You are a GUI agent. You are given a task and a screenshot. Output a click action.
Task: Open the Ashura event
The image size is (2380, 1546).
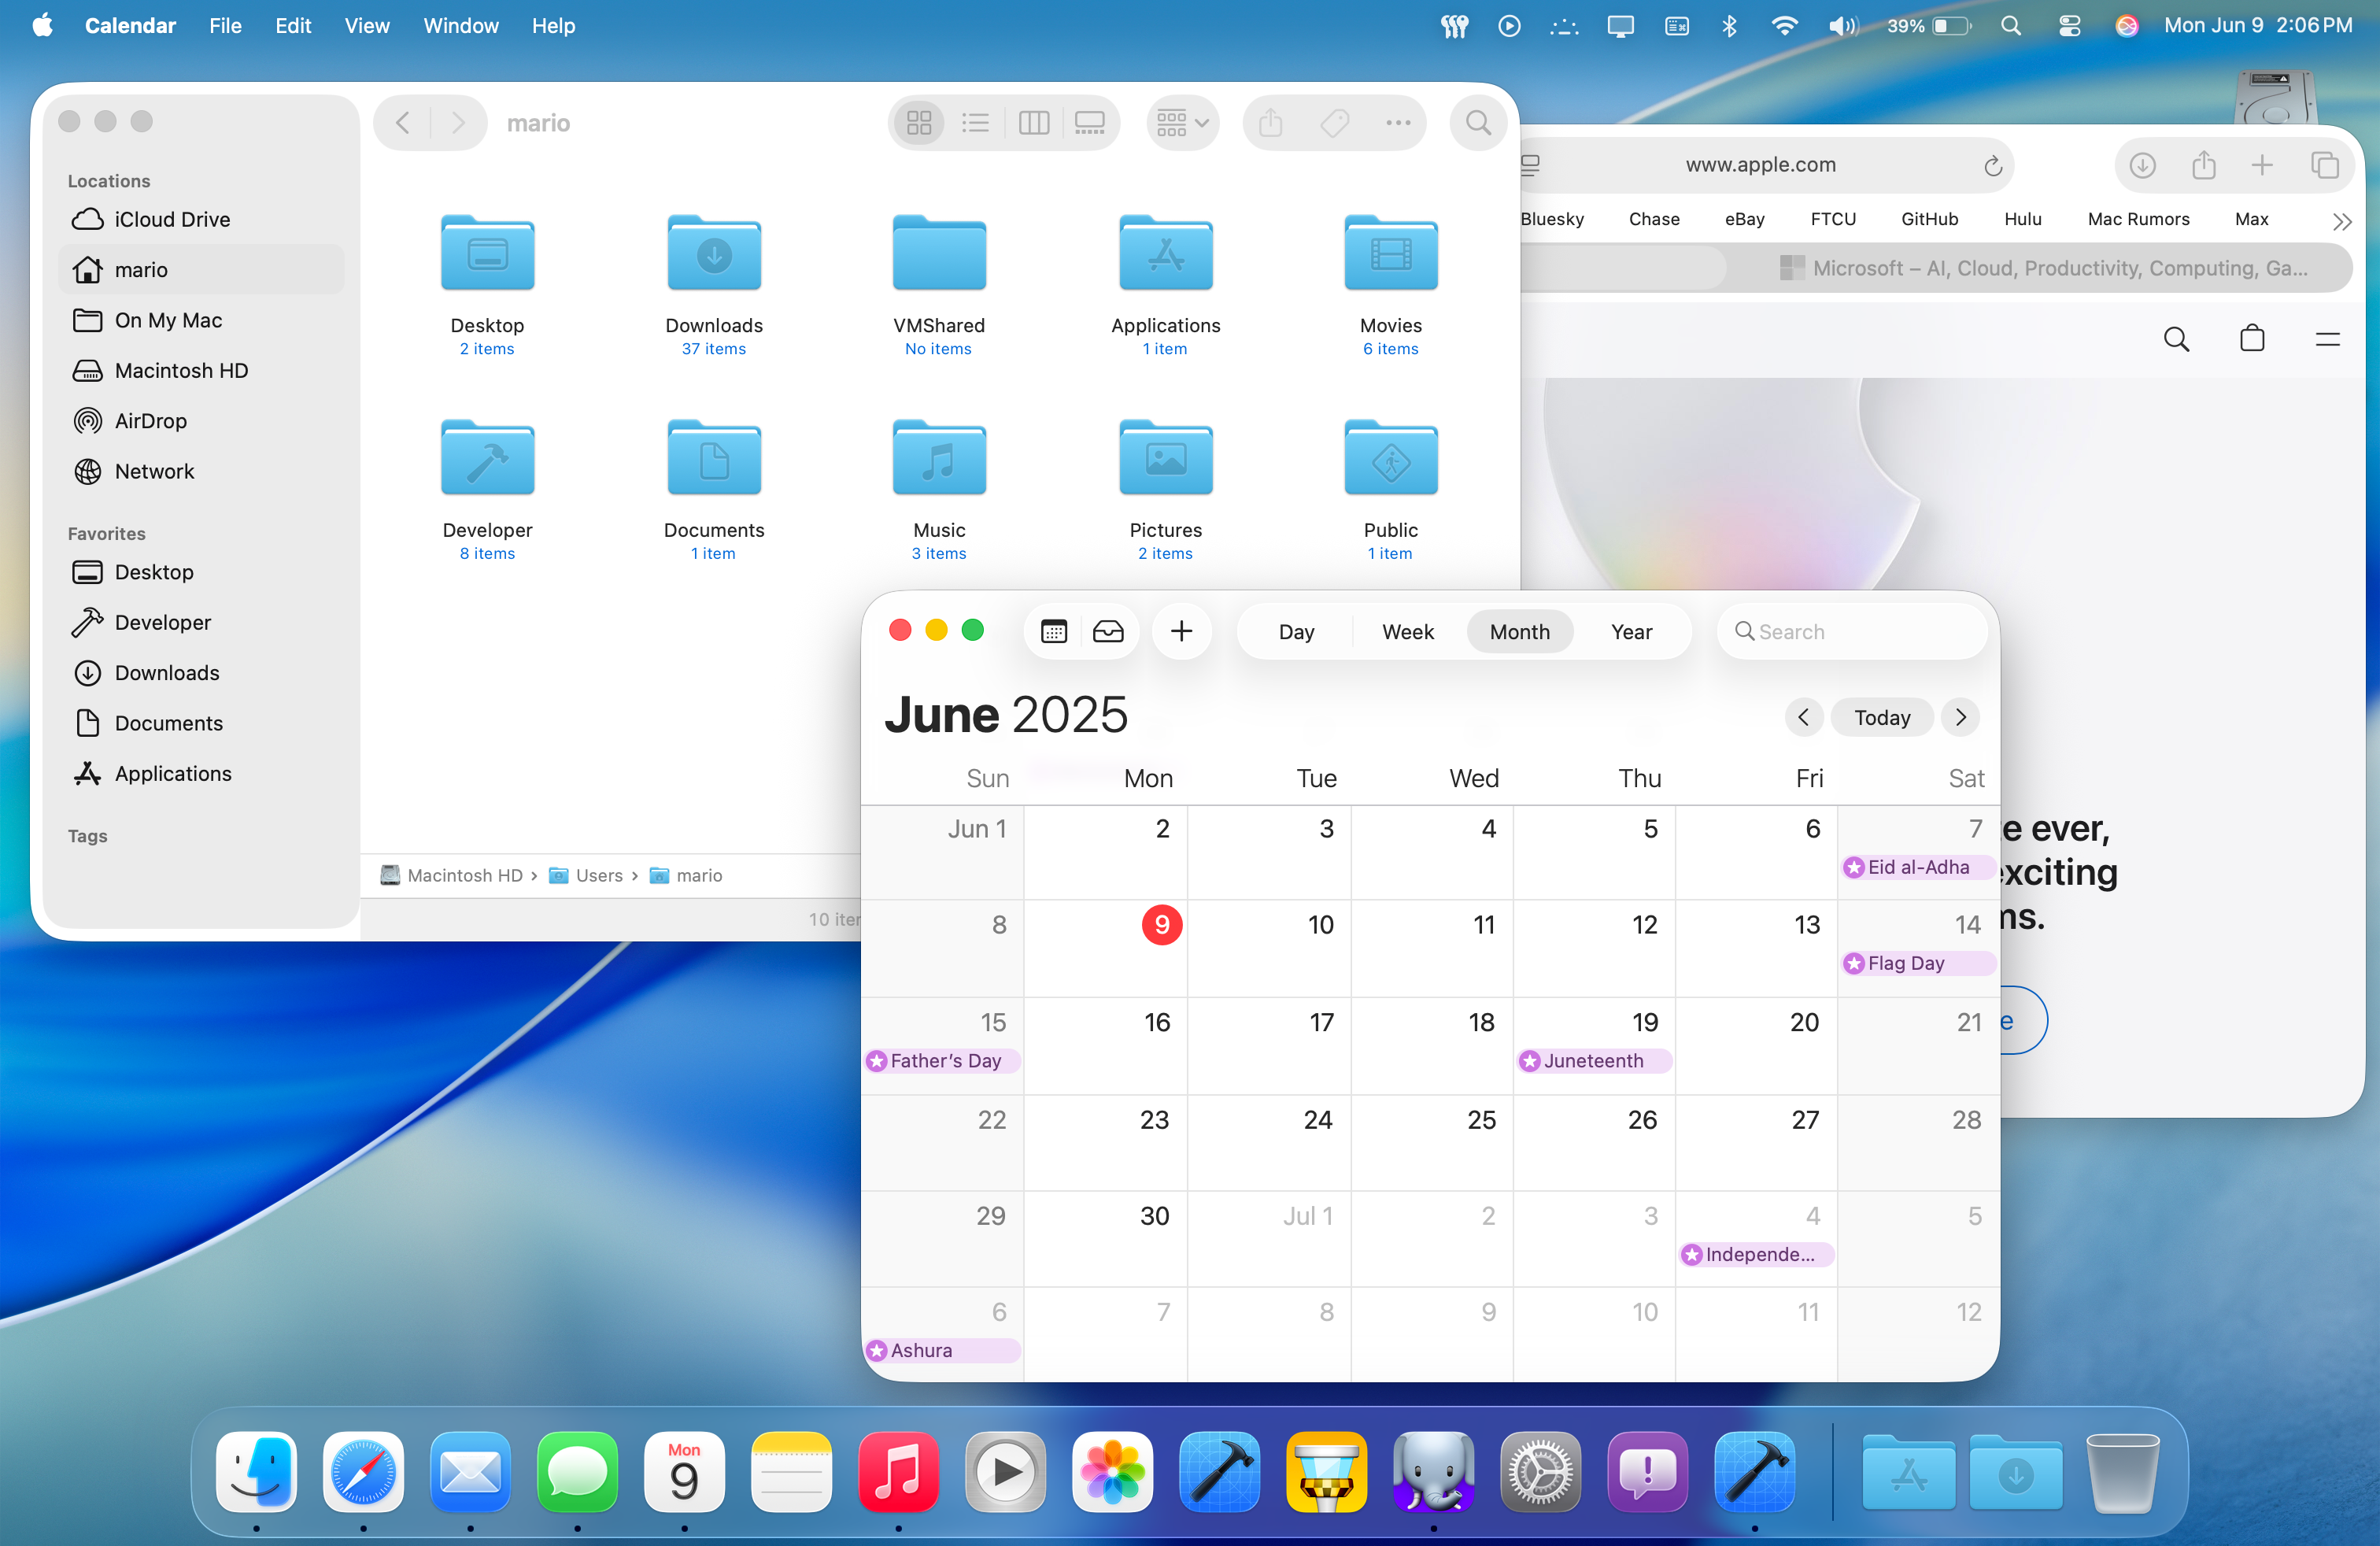click(942, 1350)
